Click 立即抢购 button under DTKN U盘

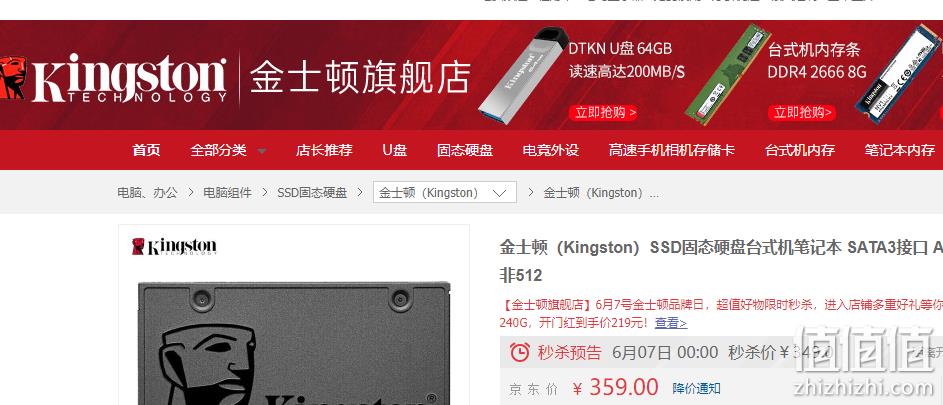(x=603, y=113)
